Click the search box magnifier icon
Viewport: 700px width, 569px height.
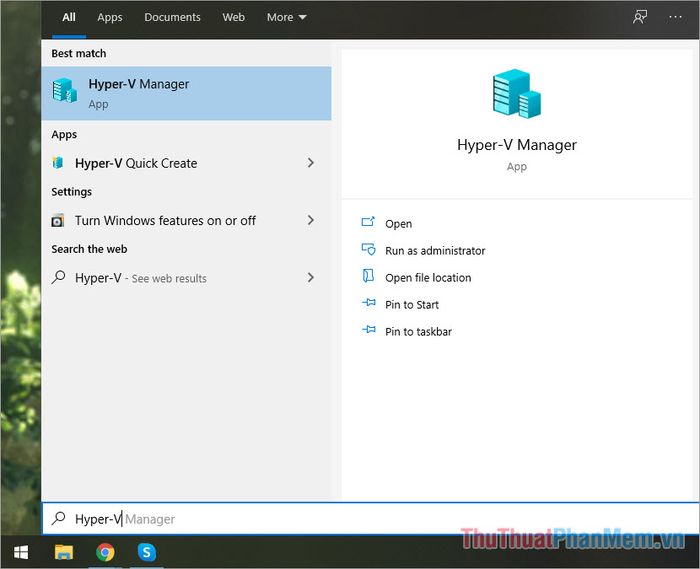pyautogui.click(x=58, y=518)
